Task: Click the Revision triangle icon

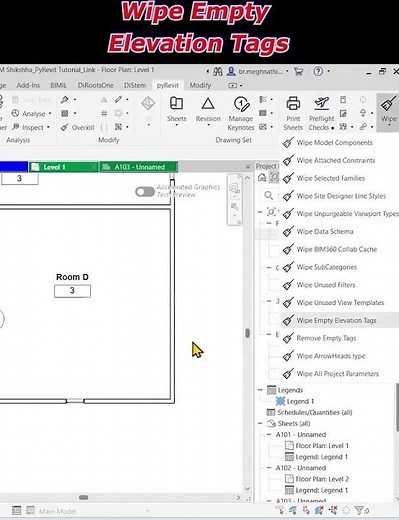Action: [x=208, y=104]
